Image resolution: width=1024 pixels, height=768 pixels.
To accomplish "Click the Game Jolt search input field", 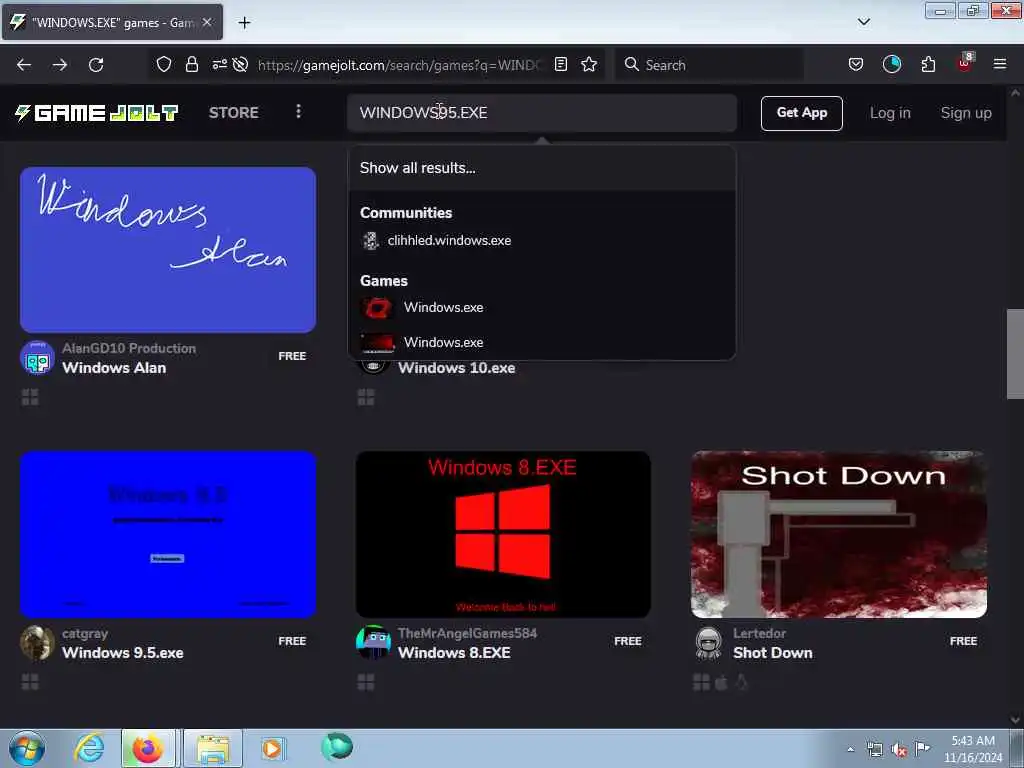I will [x=542, y=113].
